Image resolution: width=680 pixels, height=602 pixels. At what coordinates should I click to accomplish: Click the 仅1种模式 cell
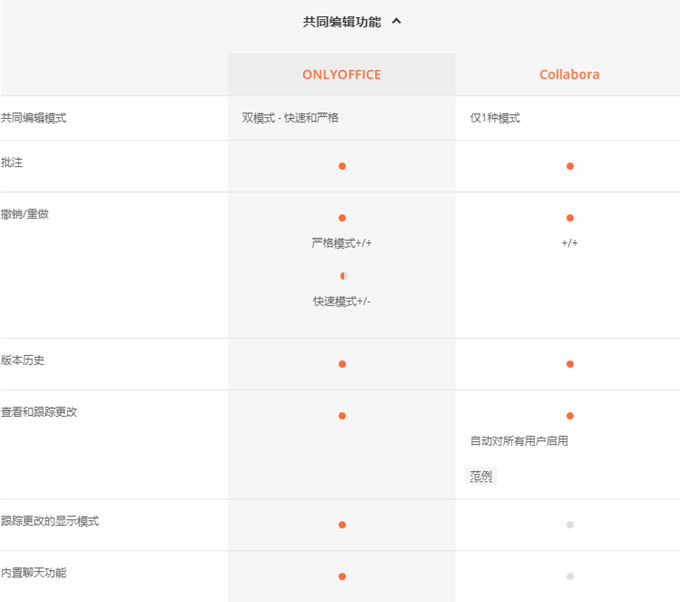tap(495, 118)
